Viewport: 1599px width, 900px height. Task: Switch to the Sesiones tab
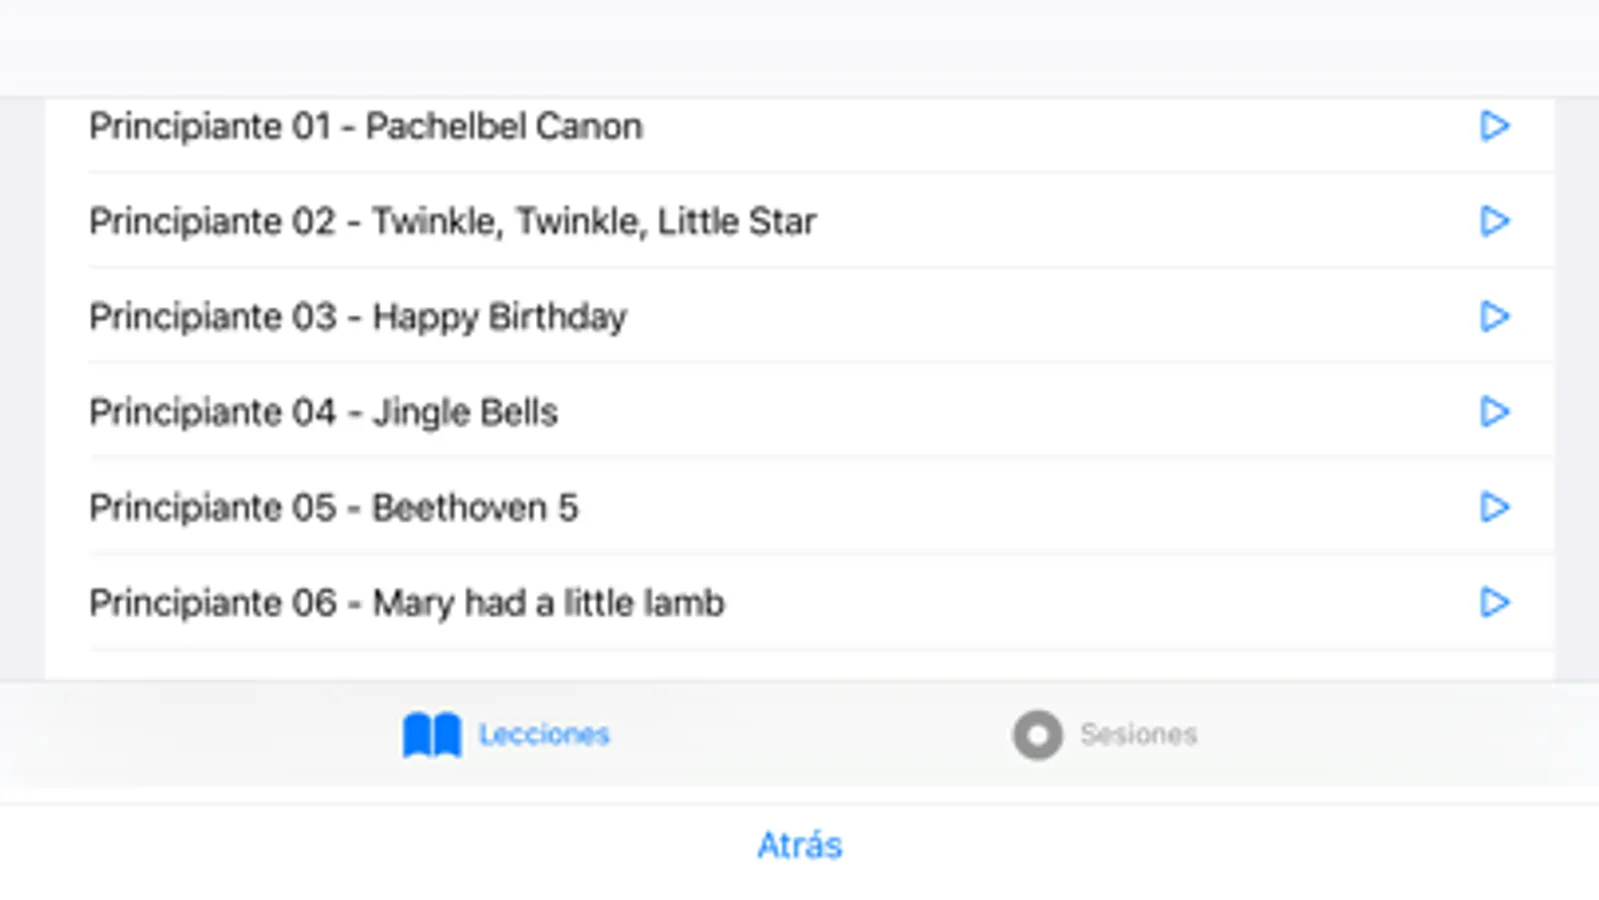pyautogui.click(x=1138, y=735)
